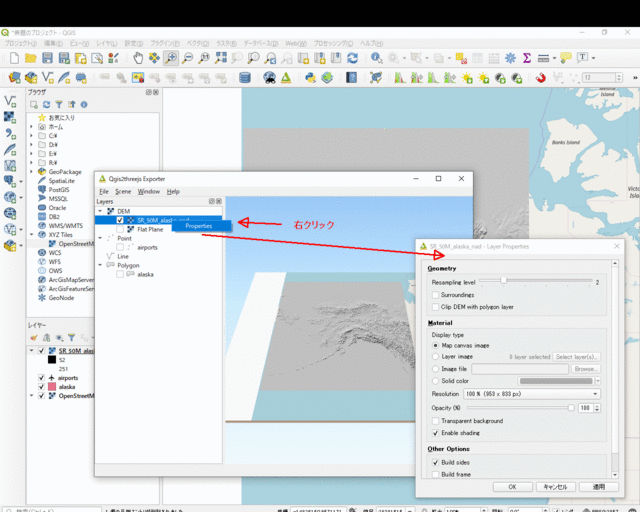This screenshot has width=640, height=512.
Task: Click the Select layer(s) button
Action: (576, 357)
